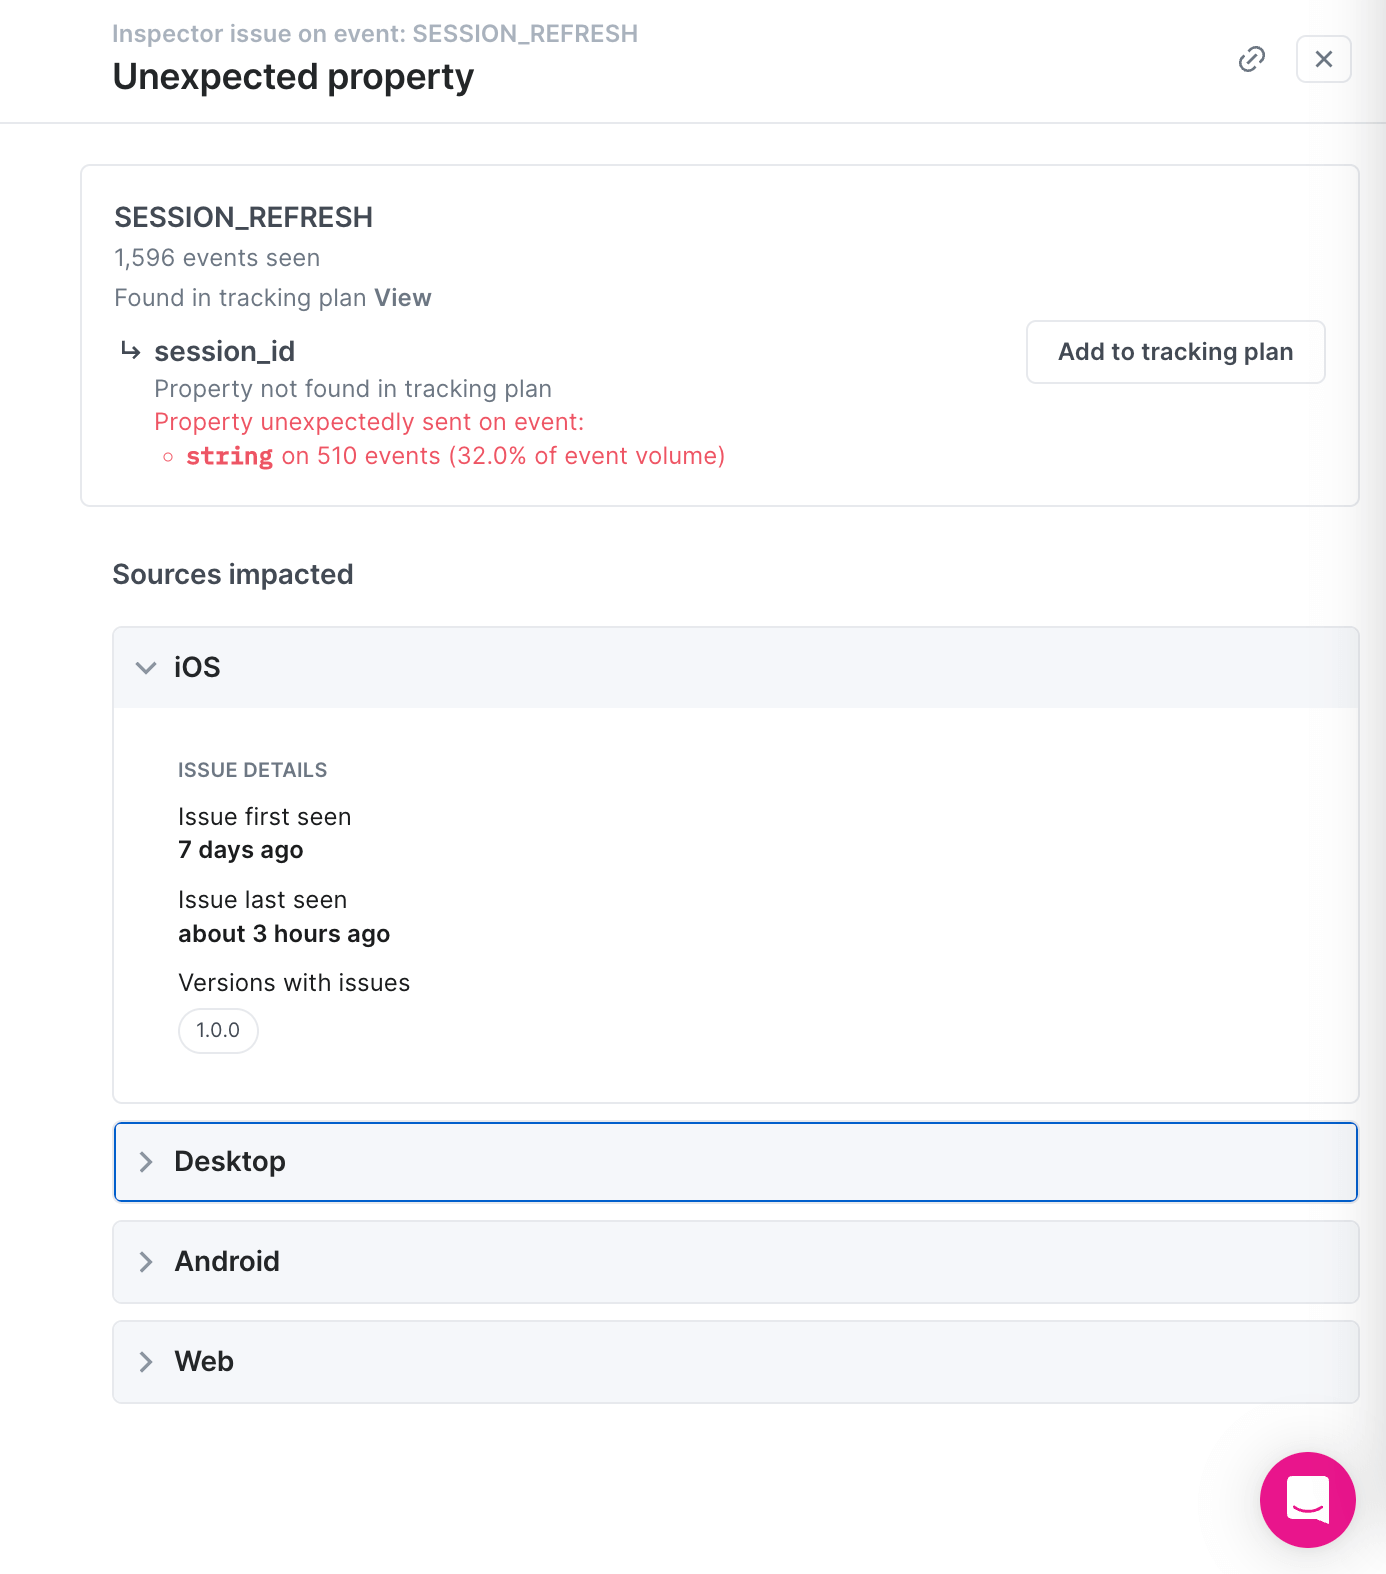Click the session_id property name
Screen dimensions: 1386x1574
tap(225, 352)
